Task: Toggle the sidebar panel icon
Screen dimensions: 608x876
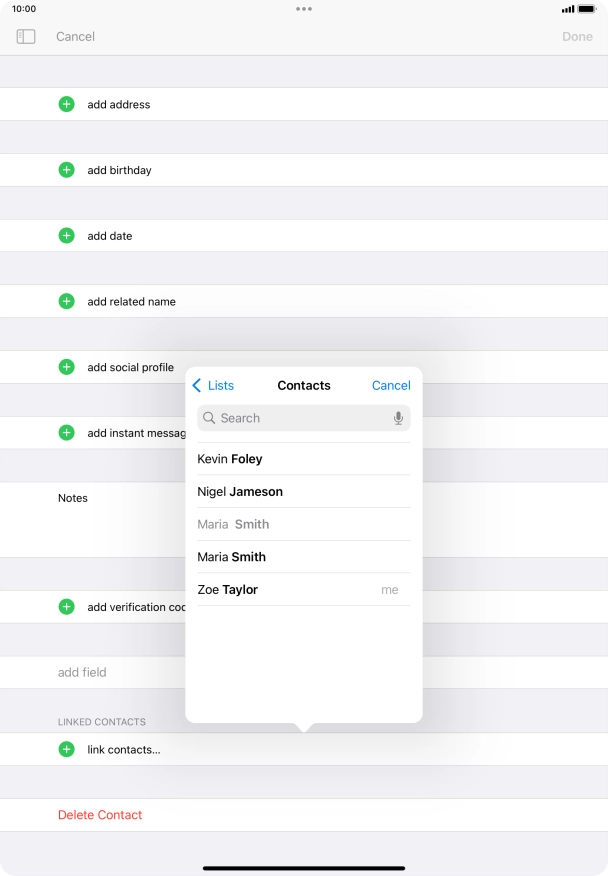Action: 26,36
